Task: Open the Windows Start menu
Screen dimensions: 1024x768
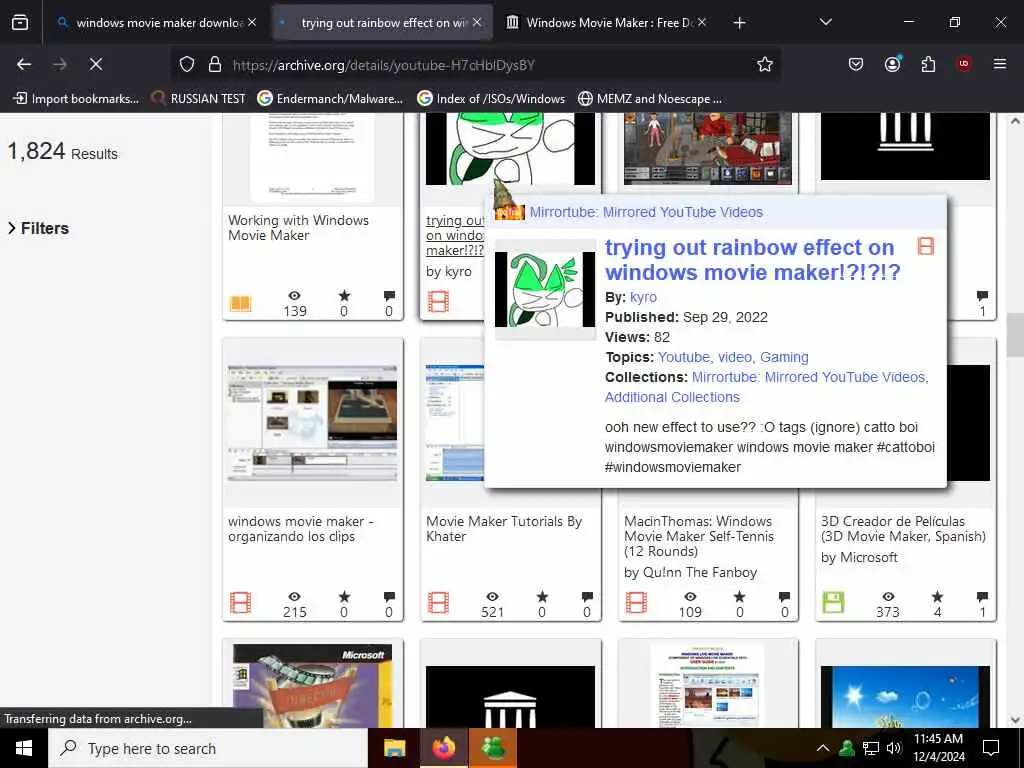Action: click(24, 748)
